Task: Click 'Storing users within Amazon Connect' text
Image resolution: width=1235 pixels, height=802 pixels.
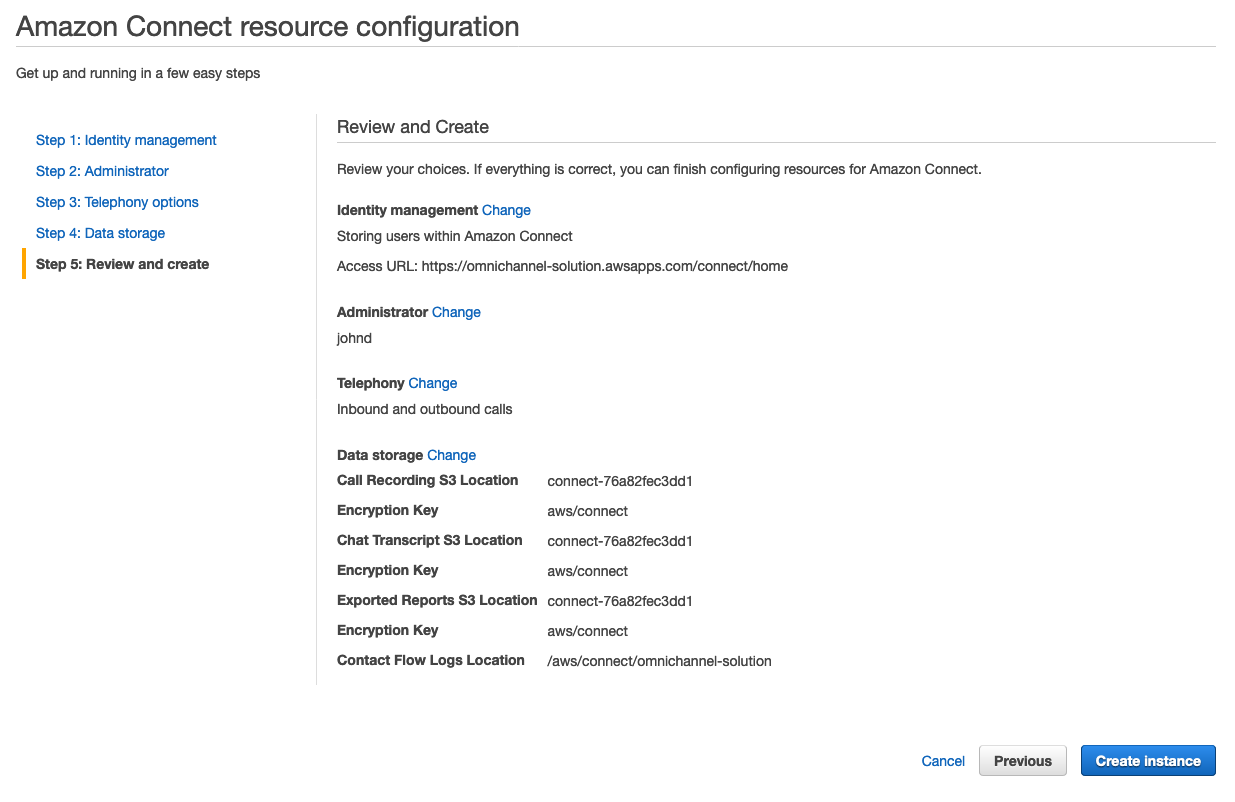Action: (x=455, y=236)
